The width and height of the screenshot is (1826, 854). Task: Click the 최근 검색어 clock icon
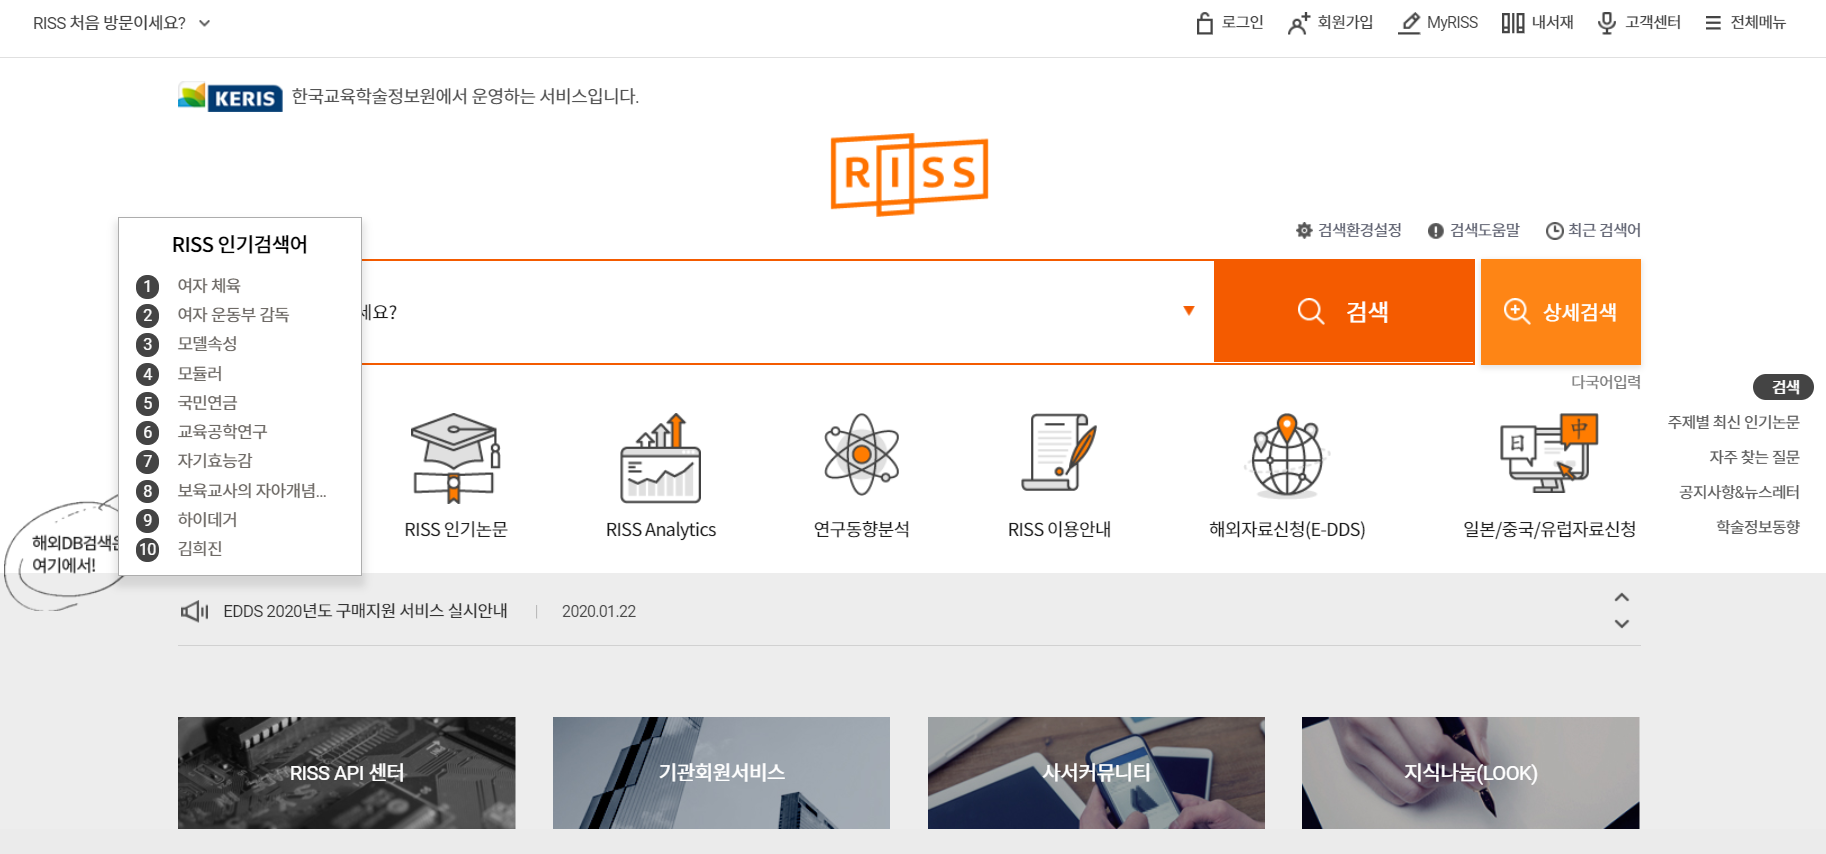(1555, 231)
